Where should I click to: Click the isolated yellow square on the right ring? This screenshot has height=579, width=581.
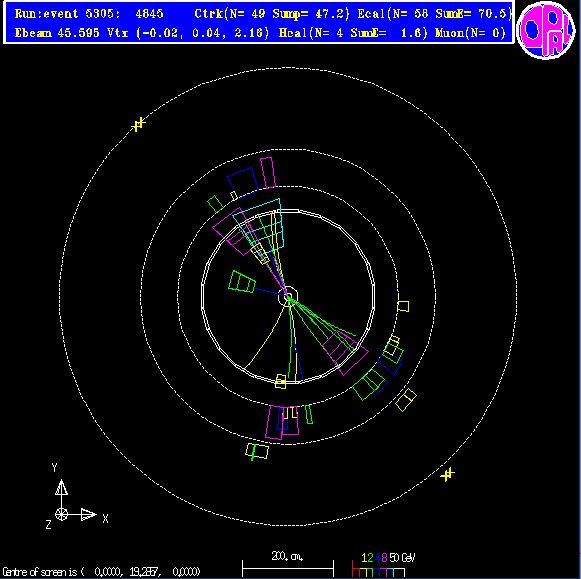pos(403,306)
